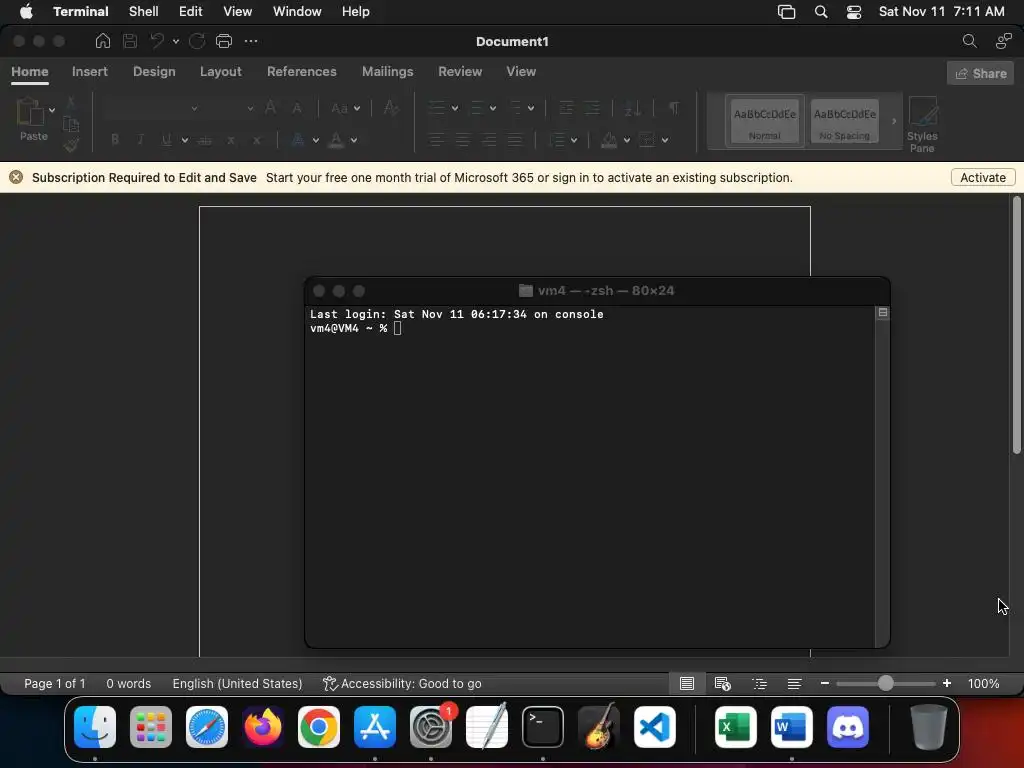1024x768 pixels.
Task: Click the Activate button in the banner
Action: 983,178
